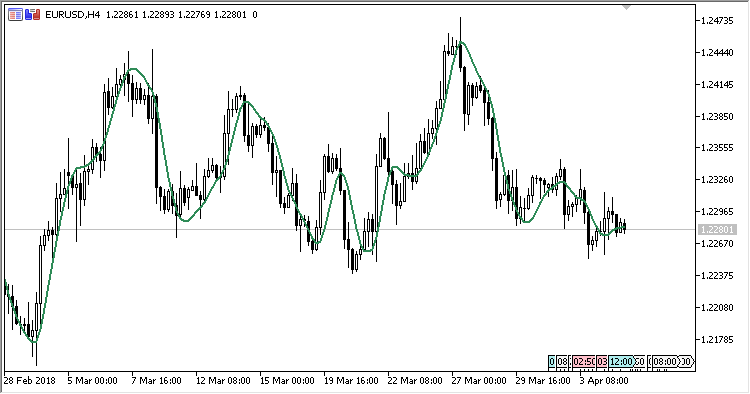Click the 3 Apr 08:00 time label

(x=604, y=381)
